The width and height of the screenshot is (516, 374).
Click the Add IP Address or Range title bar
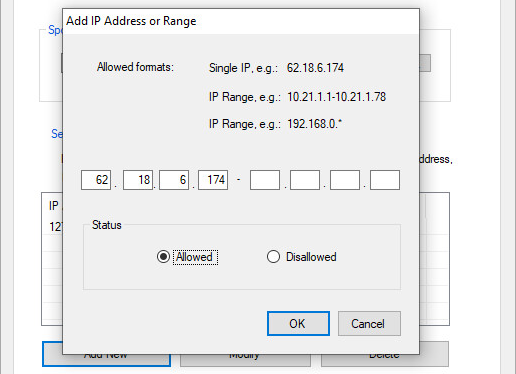241,21
